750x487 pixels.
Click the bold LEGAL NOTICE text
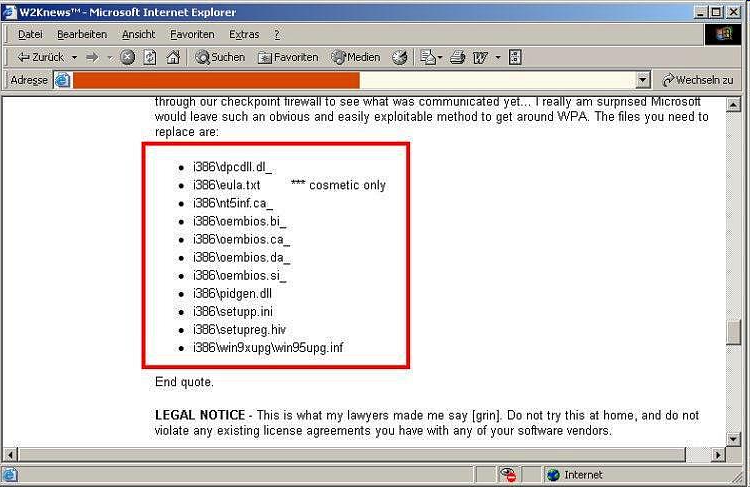(200, 415)
